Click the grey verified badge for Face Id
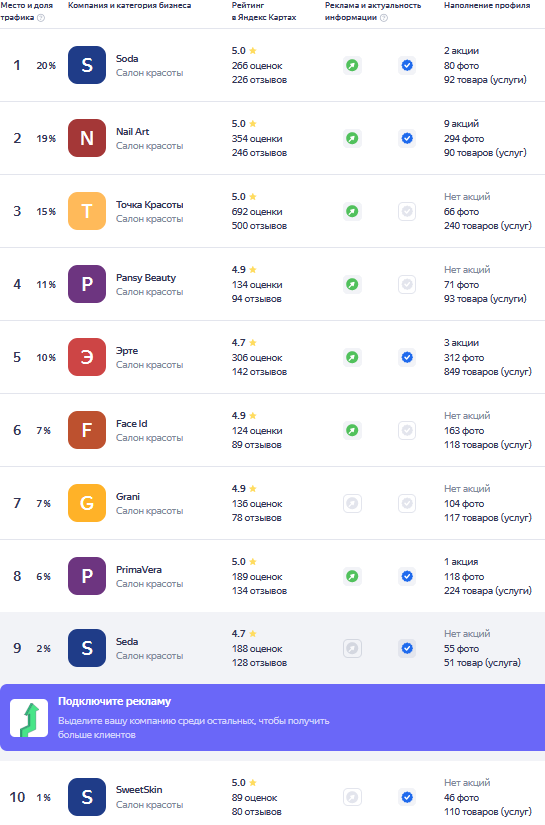The width and height of the screenshot is (545, 825). pos(407,430)
